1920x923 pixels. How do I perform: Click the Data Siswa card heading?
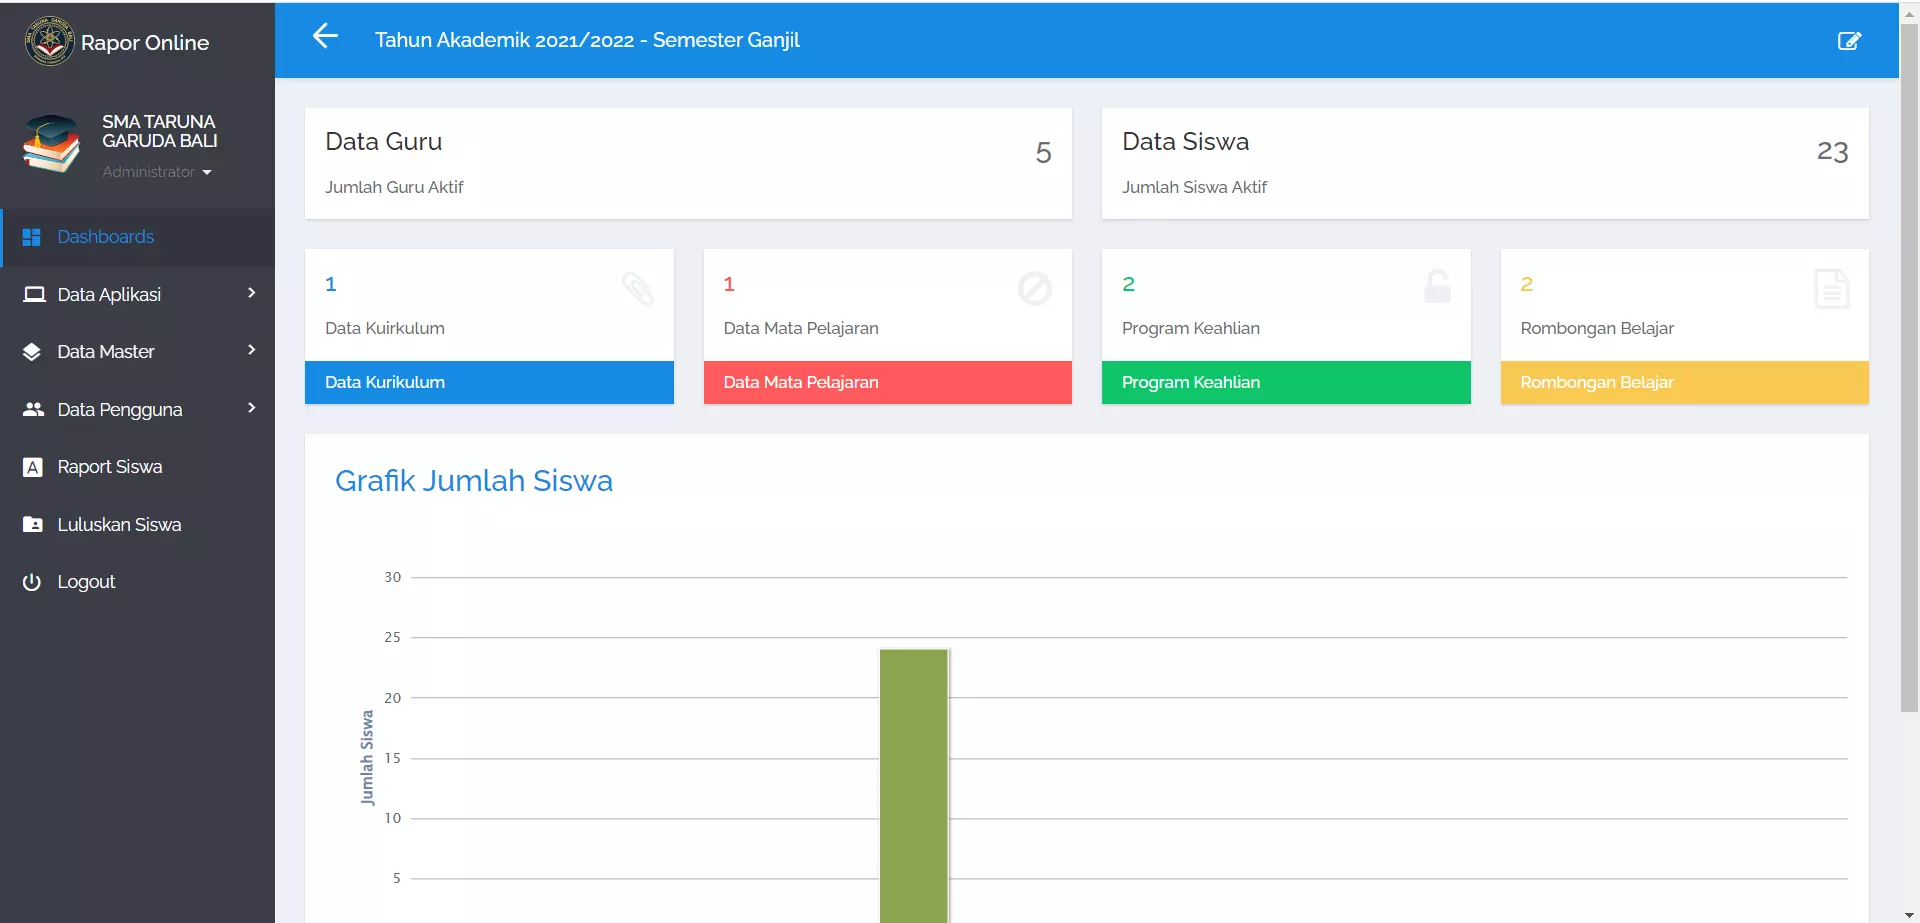1185,142
